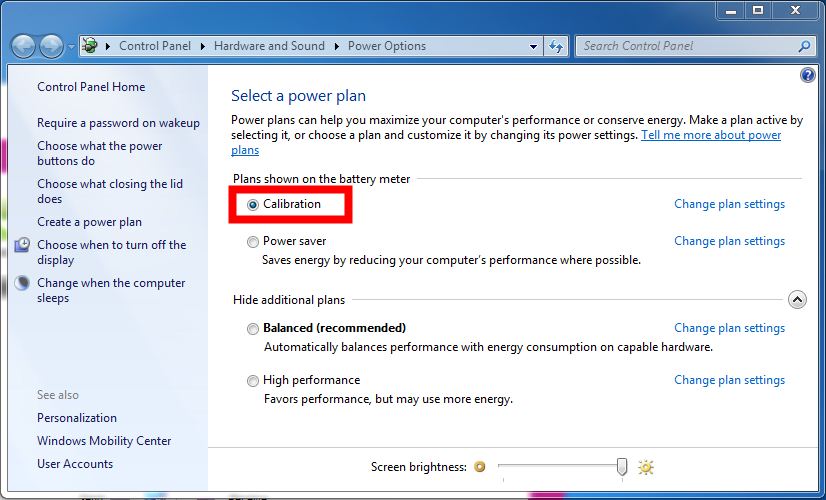Click the screen brightness slider thumb
Viewport: 826px width, 500px height.
coord(622,466)
